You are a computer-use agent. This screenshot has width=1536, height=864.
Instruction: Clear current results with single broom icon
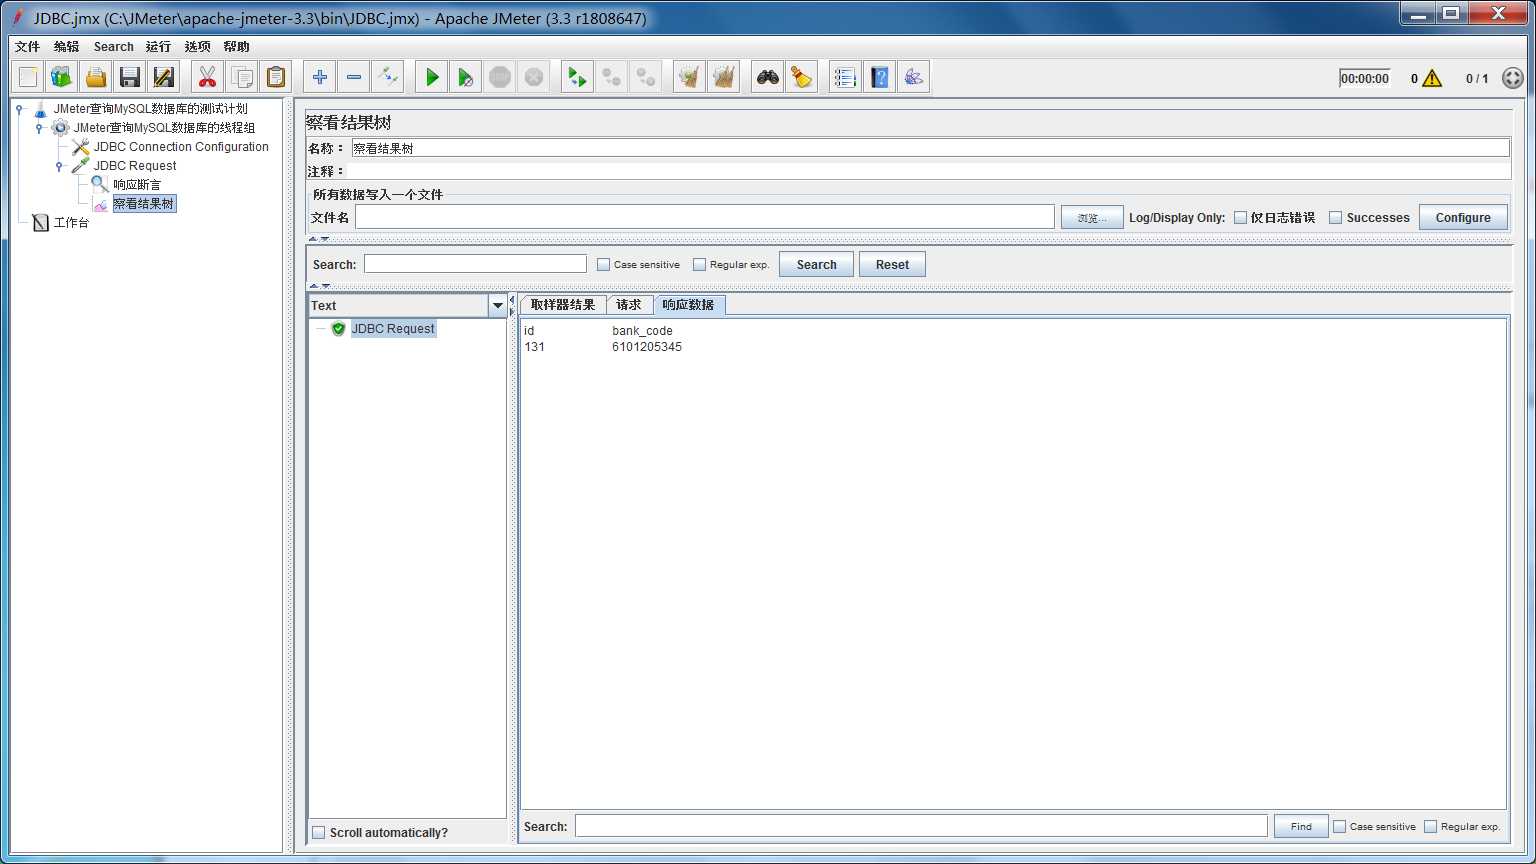(689, 77)
